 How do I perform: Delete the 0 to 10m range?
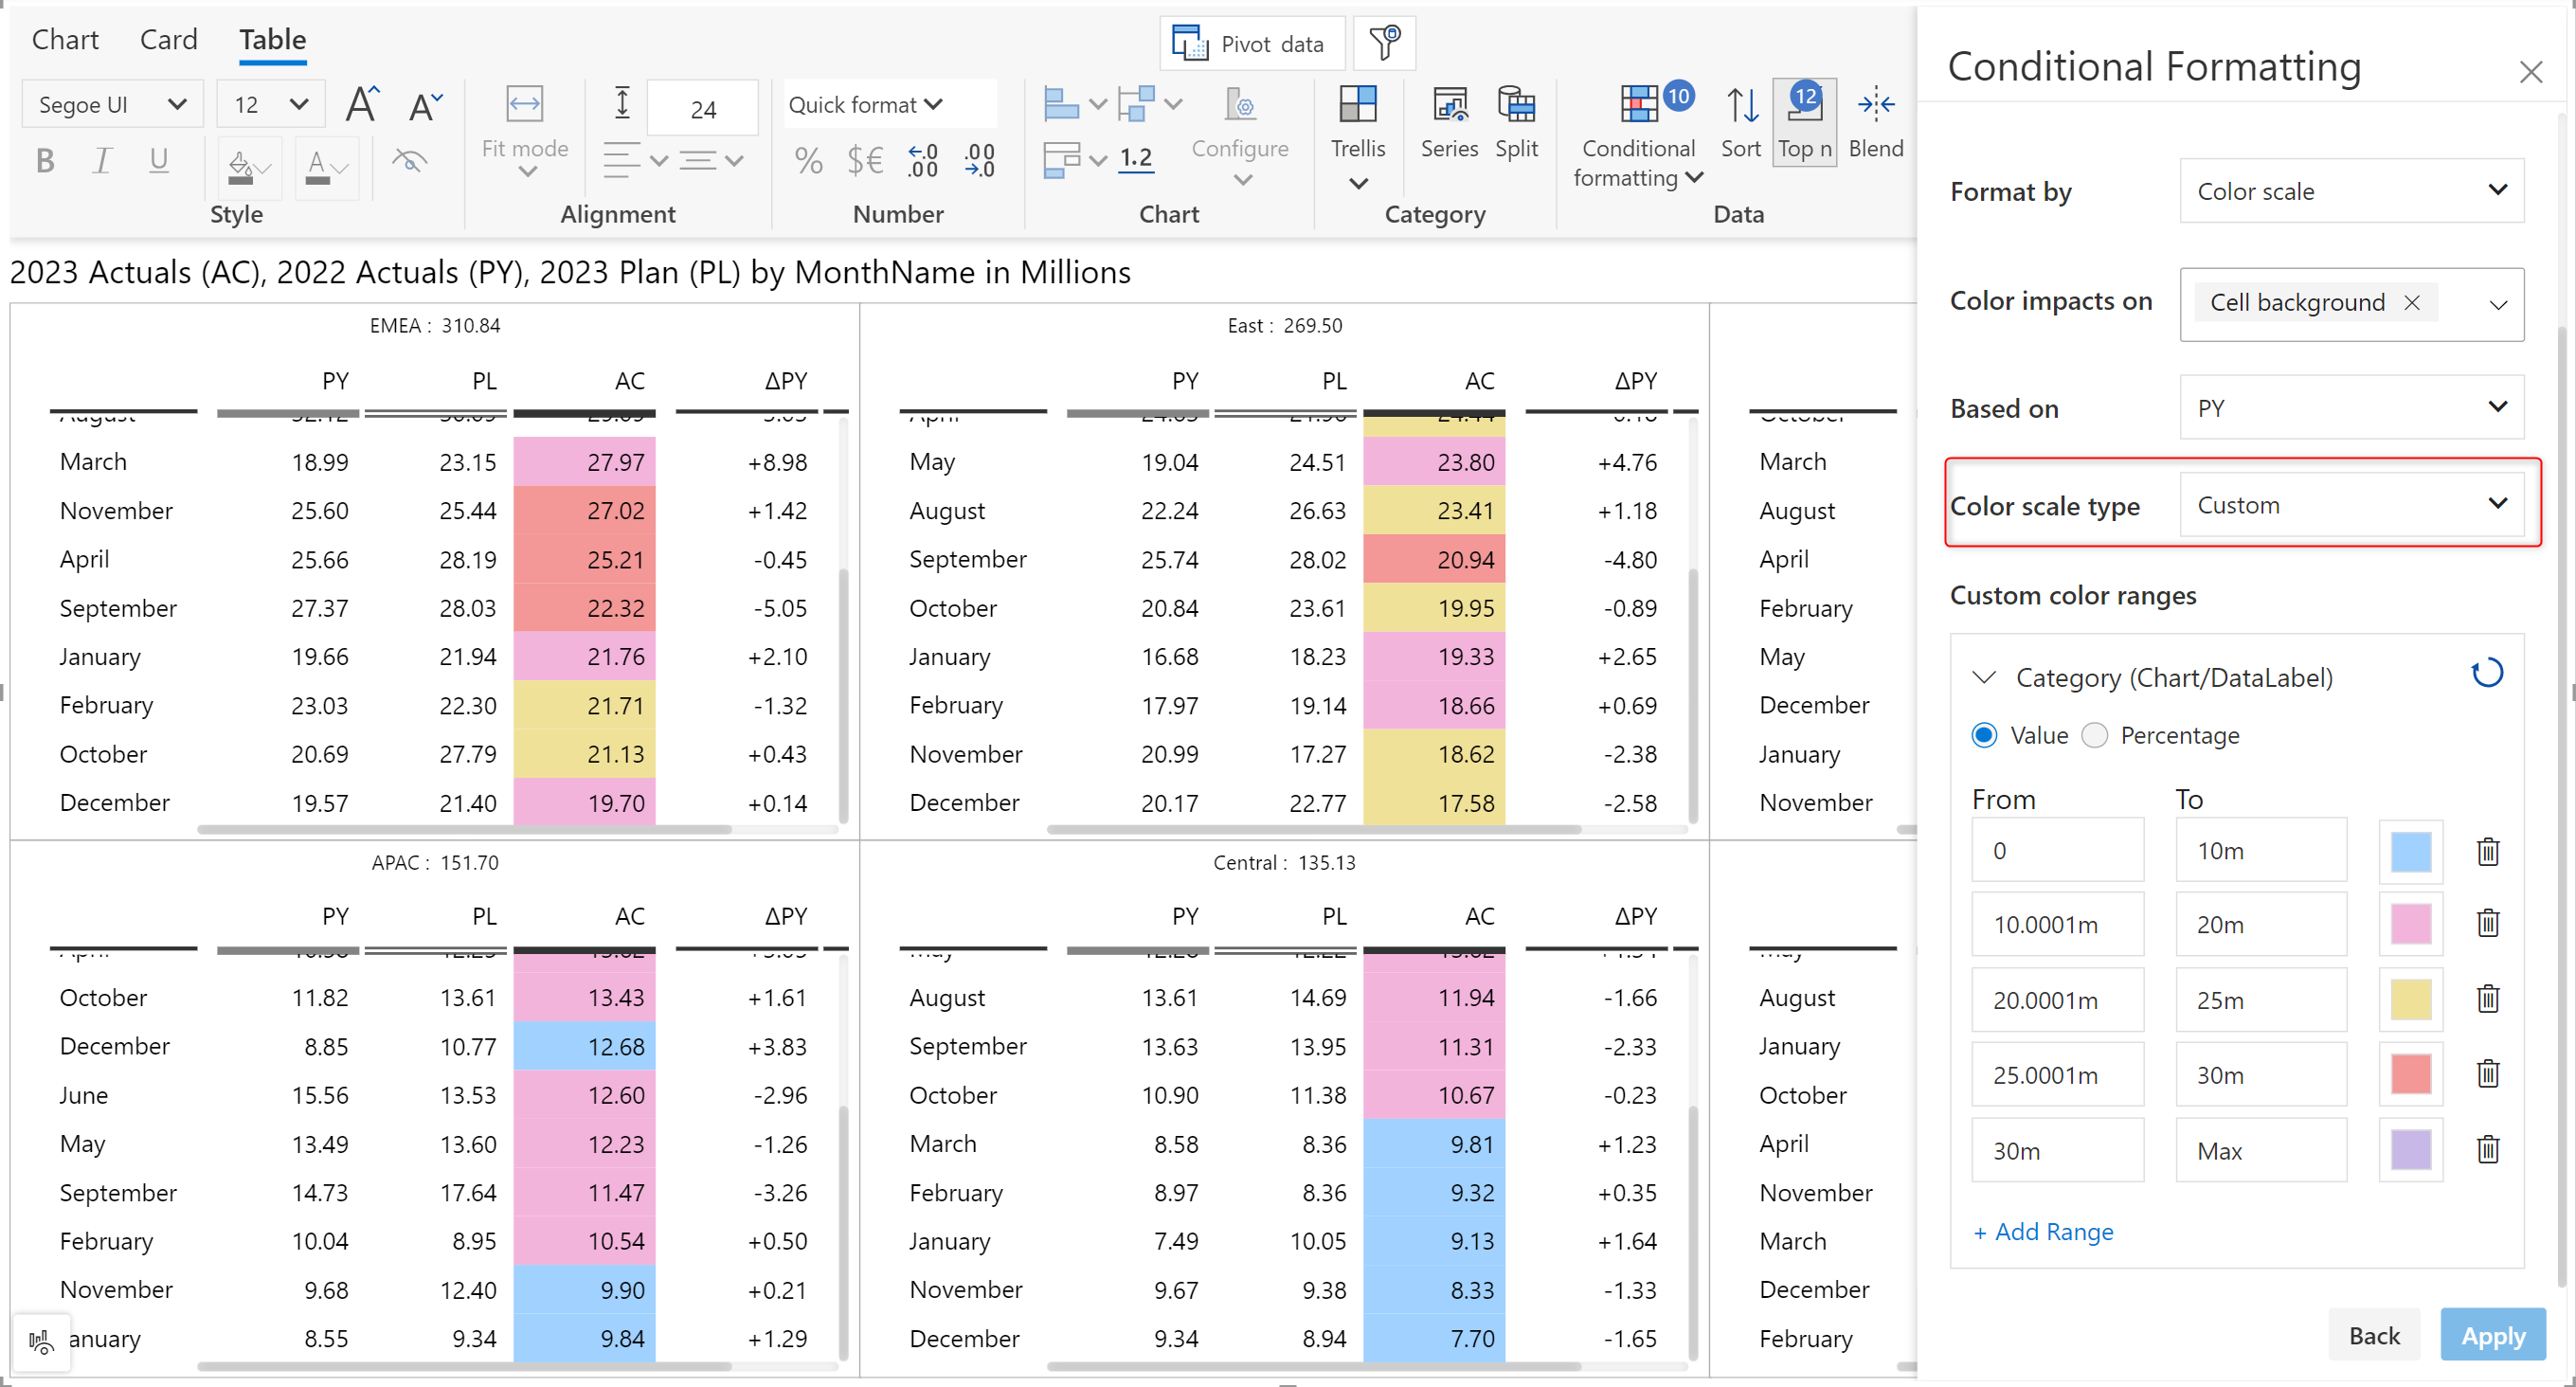(2487, 851)
